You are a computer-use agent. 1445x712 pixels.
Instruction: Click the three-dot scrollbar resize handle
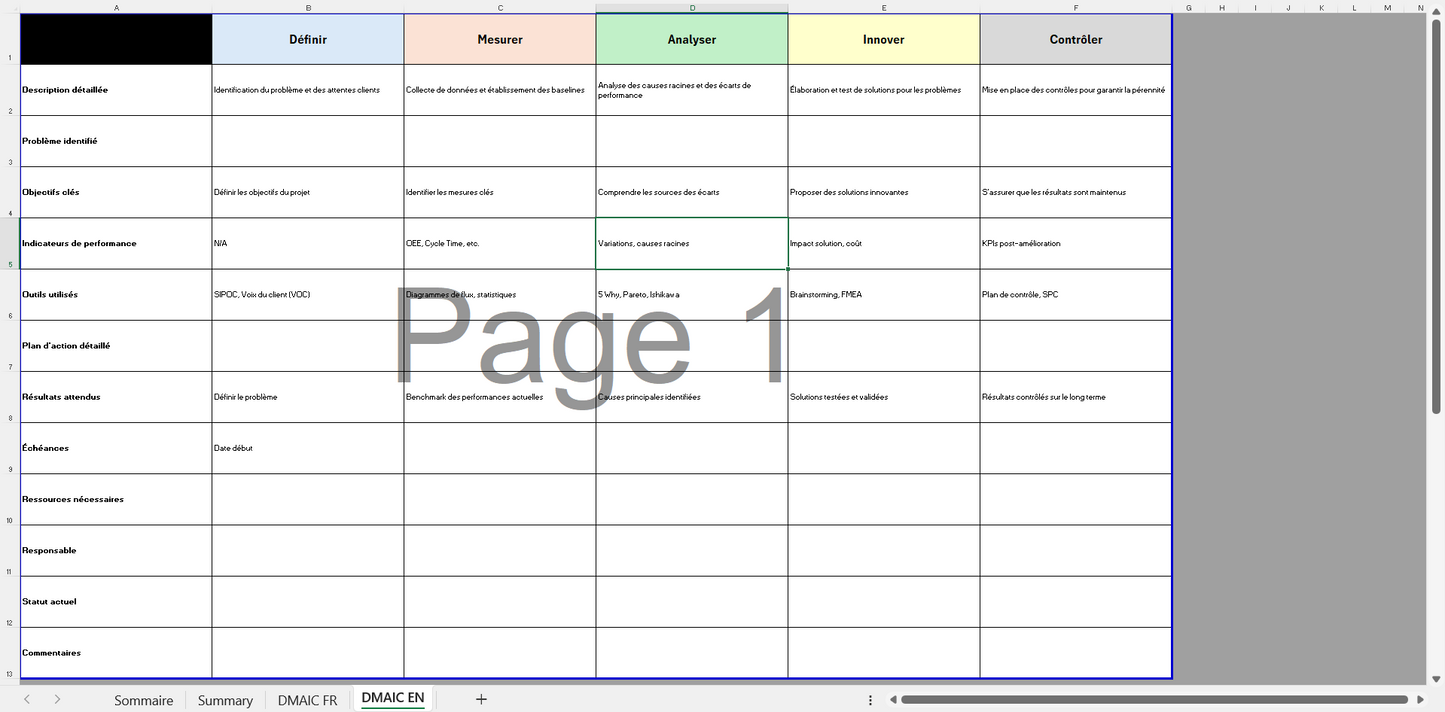[x=871, y=700]
